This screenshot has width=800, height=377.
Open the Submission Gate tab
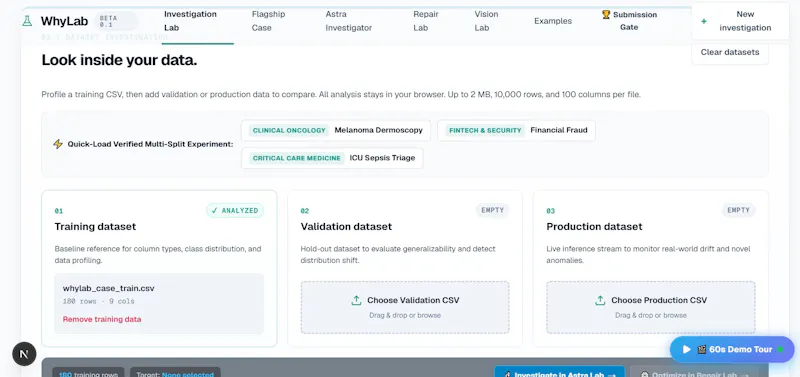[x=630, y=21]
